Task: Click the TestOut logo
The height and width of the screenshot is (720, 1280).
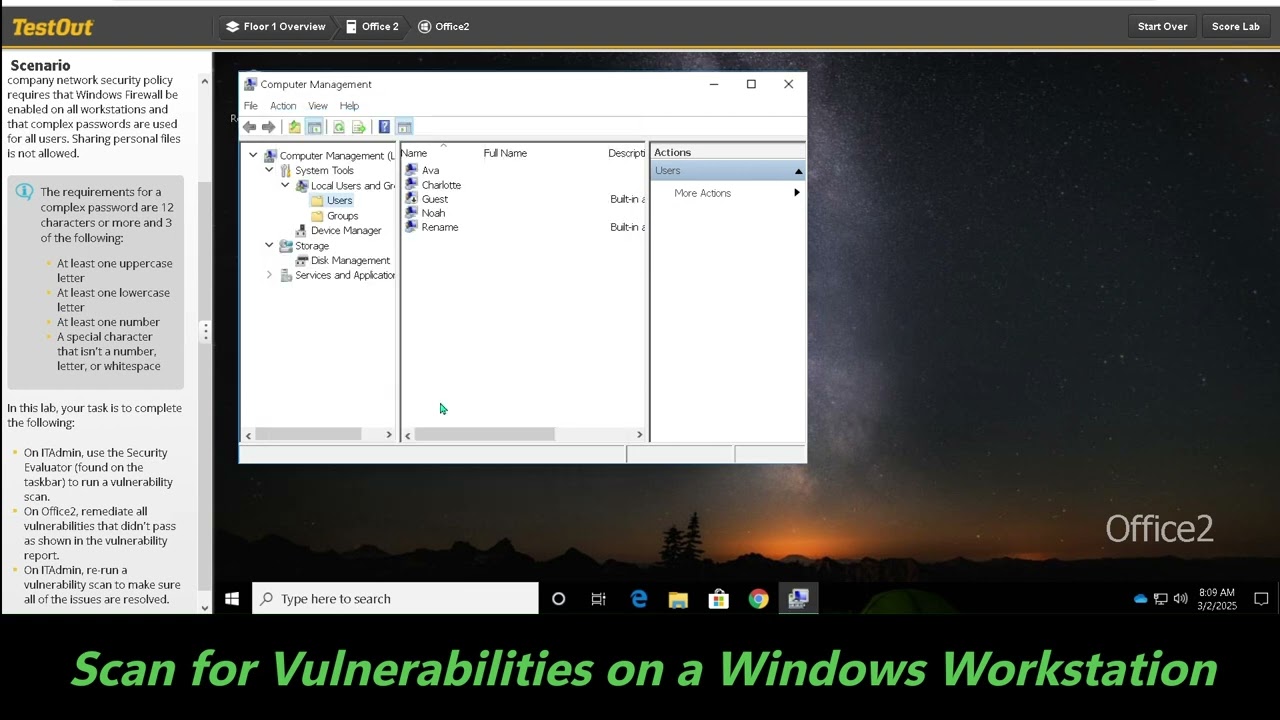Action: 53,27
